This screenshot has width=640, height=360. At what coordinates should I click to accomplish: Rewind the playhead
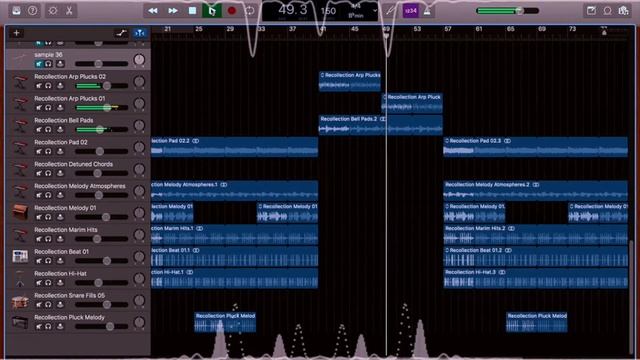click(153, 11)
